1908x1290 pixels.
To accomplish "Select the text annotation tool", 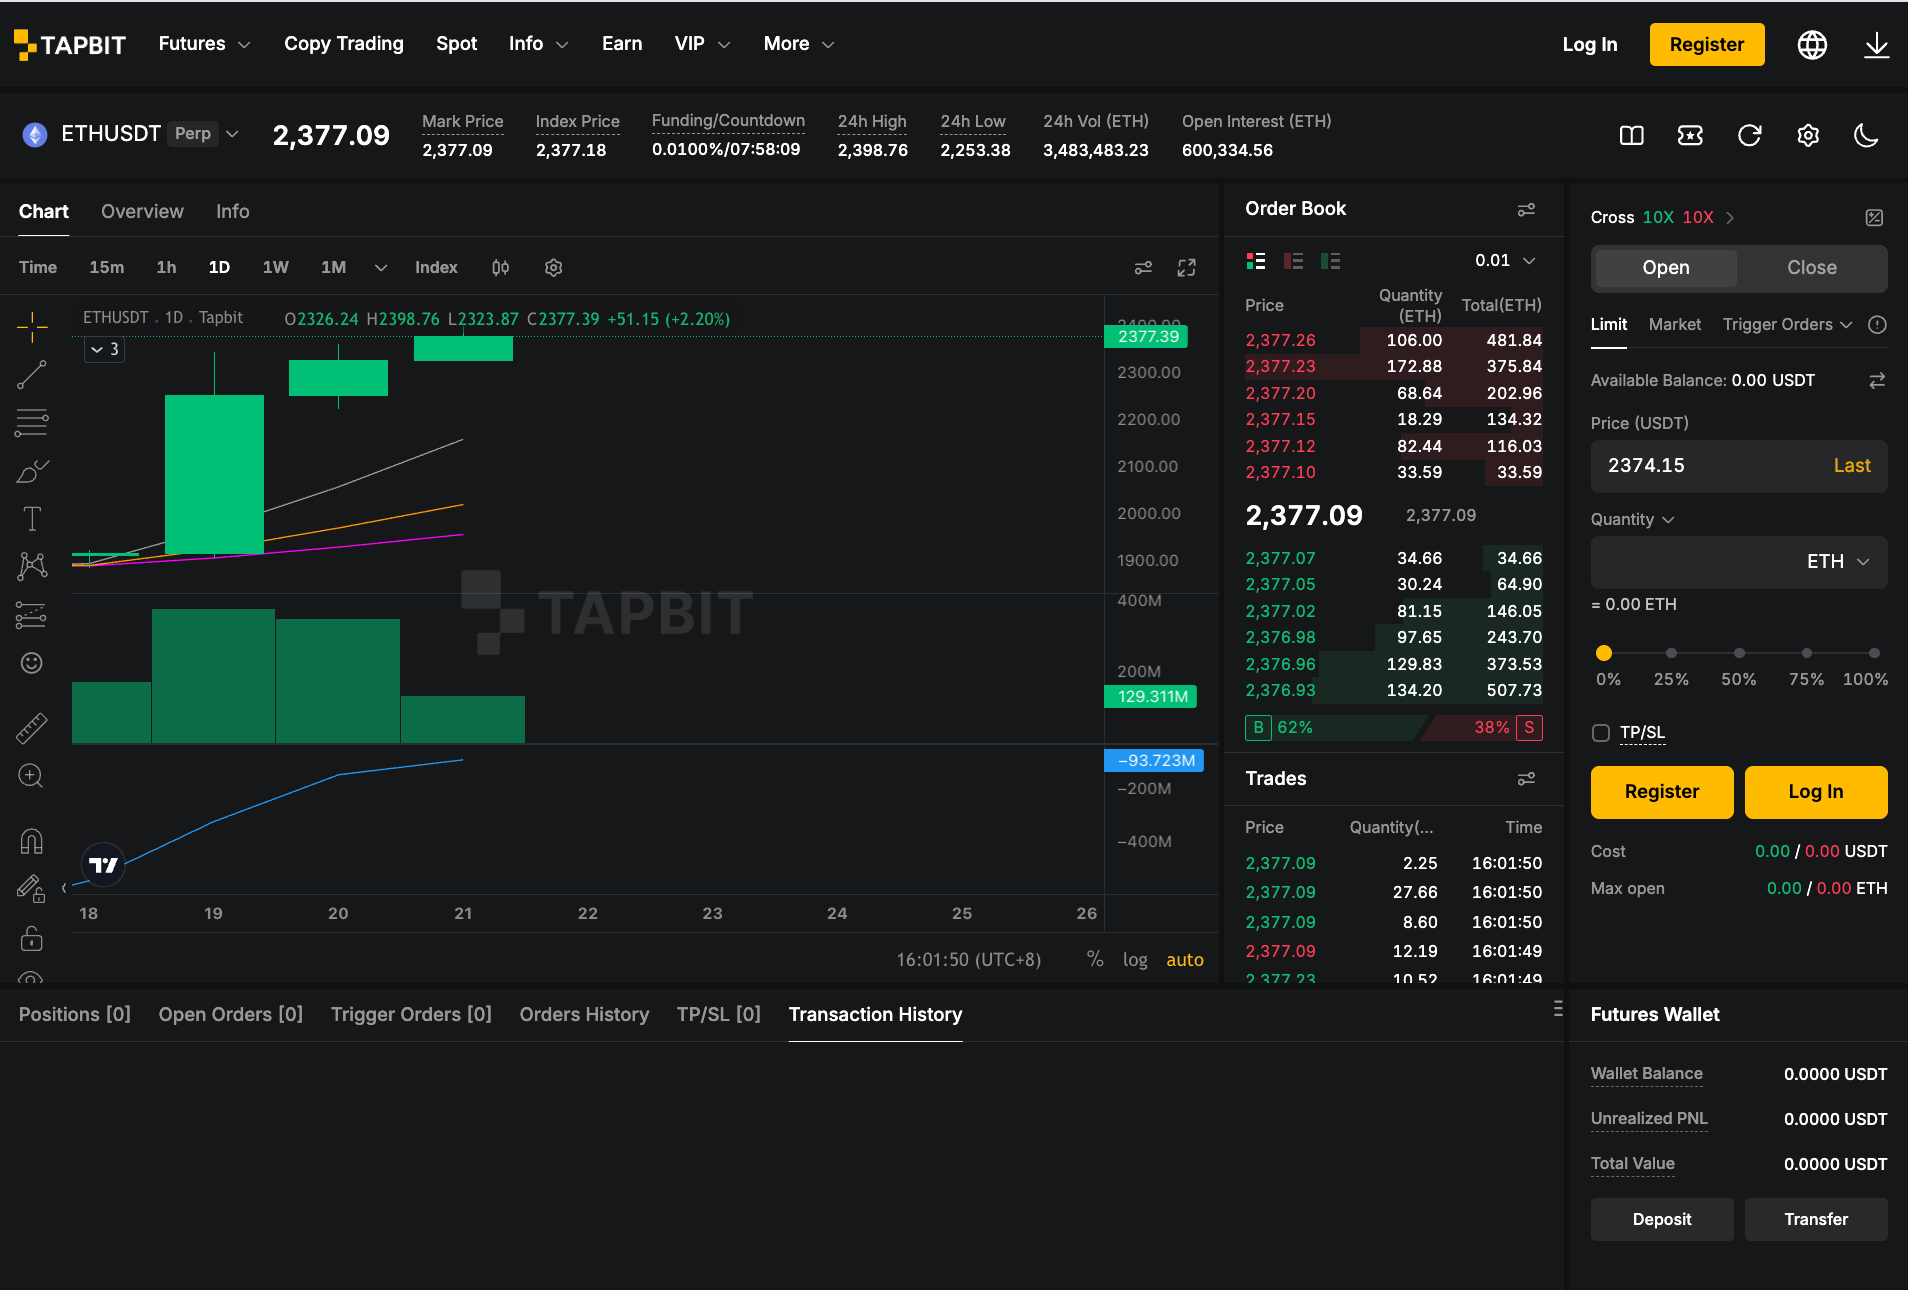I will click(x=32, y=519).
